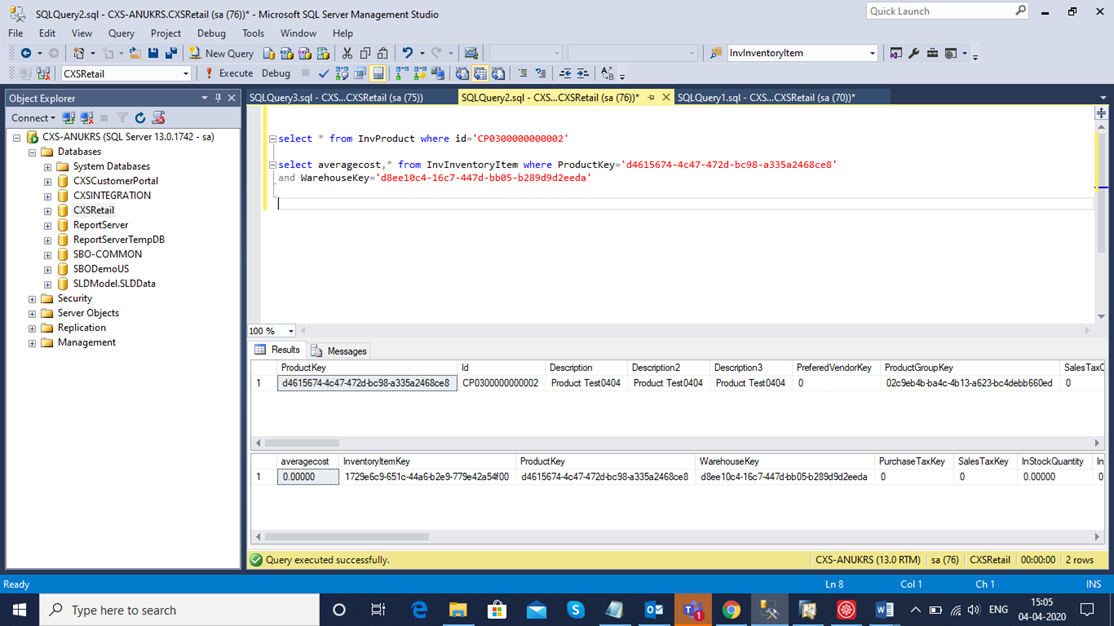
Task: Click the Decrease Indent icon
Action: (x=565, y=74)
